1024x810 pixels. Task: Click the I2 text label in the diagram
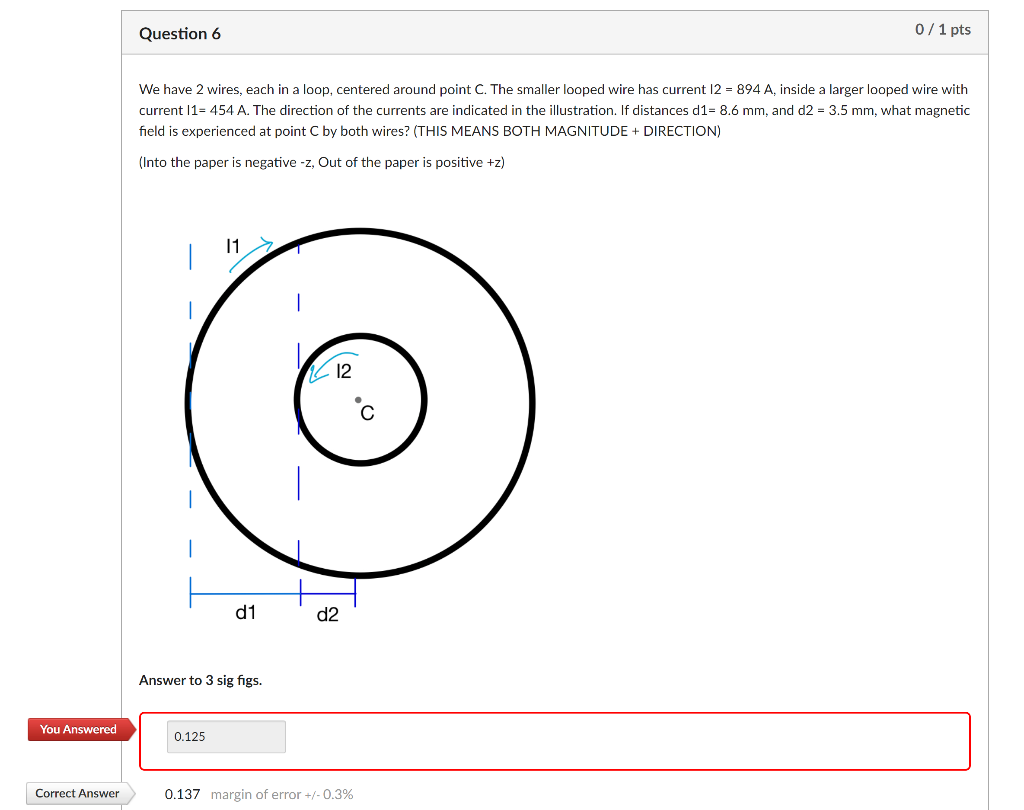click(345, 371)
